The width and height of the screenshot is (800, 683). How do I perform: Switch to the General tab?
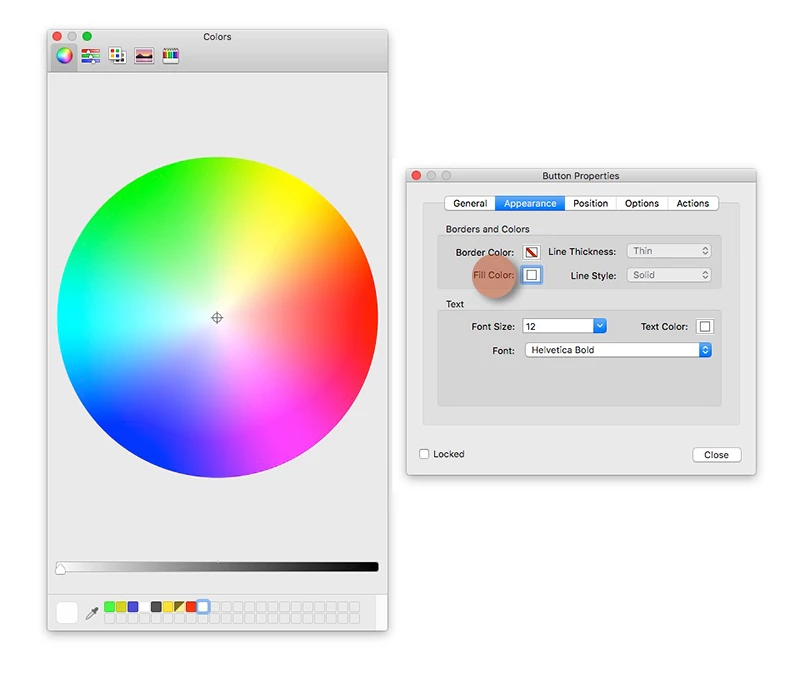click(x=470, y=203)
